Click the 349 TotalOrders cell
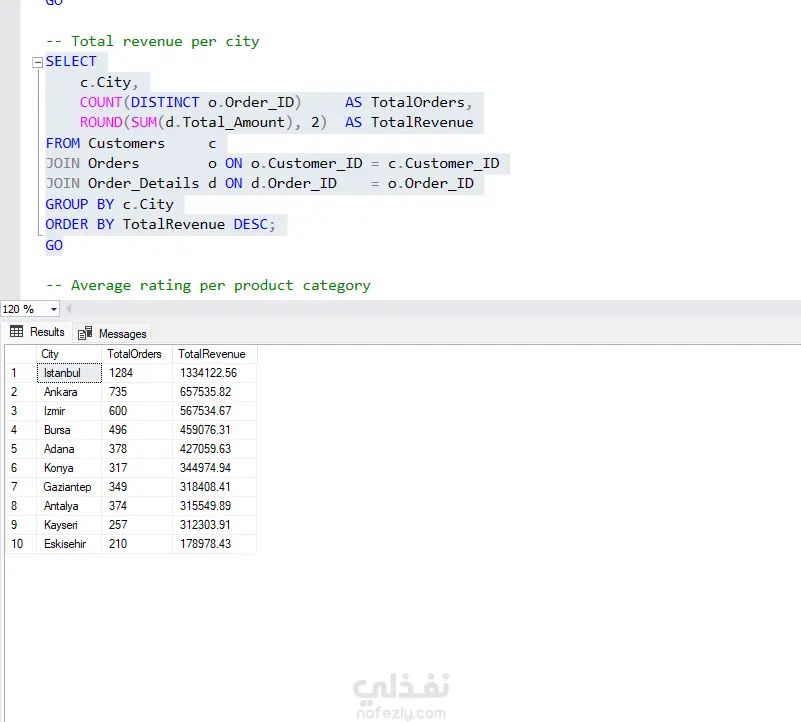Viewport: 801px width, 722px height. point(137,486)
